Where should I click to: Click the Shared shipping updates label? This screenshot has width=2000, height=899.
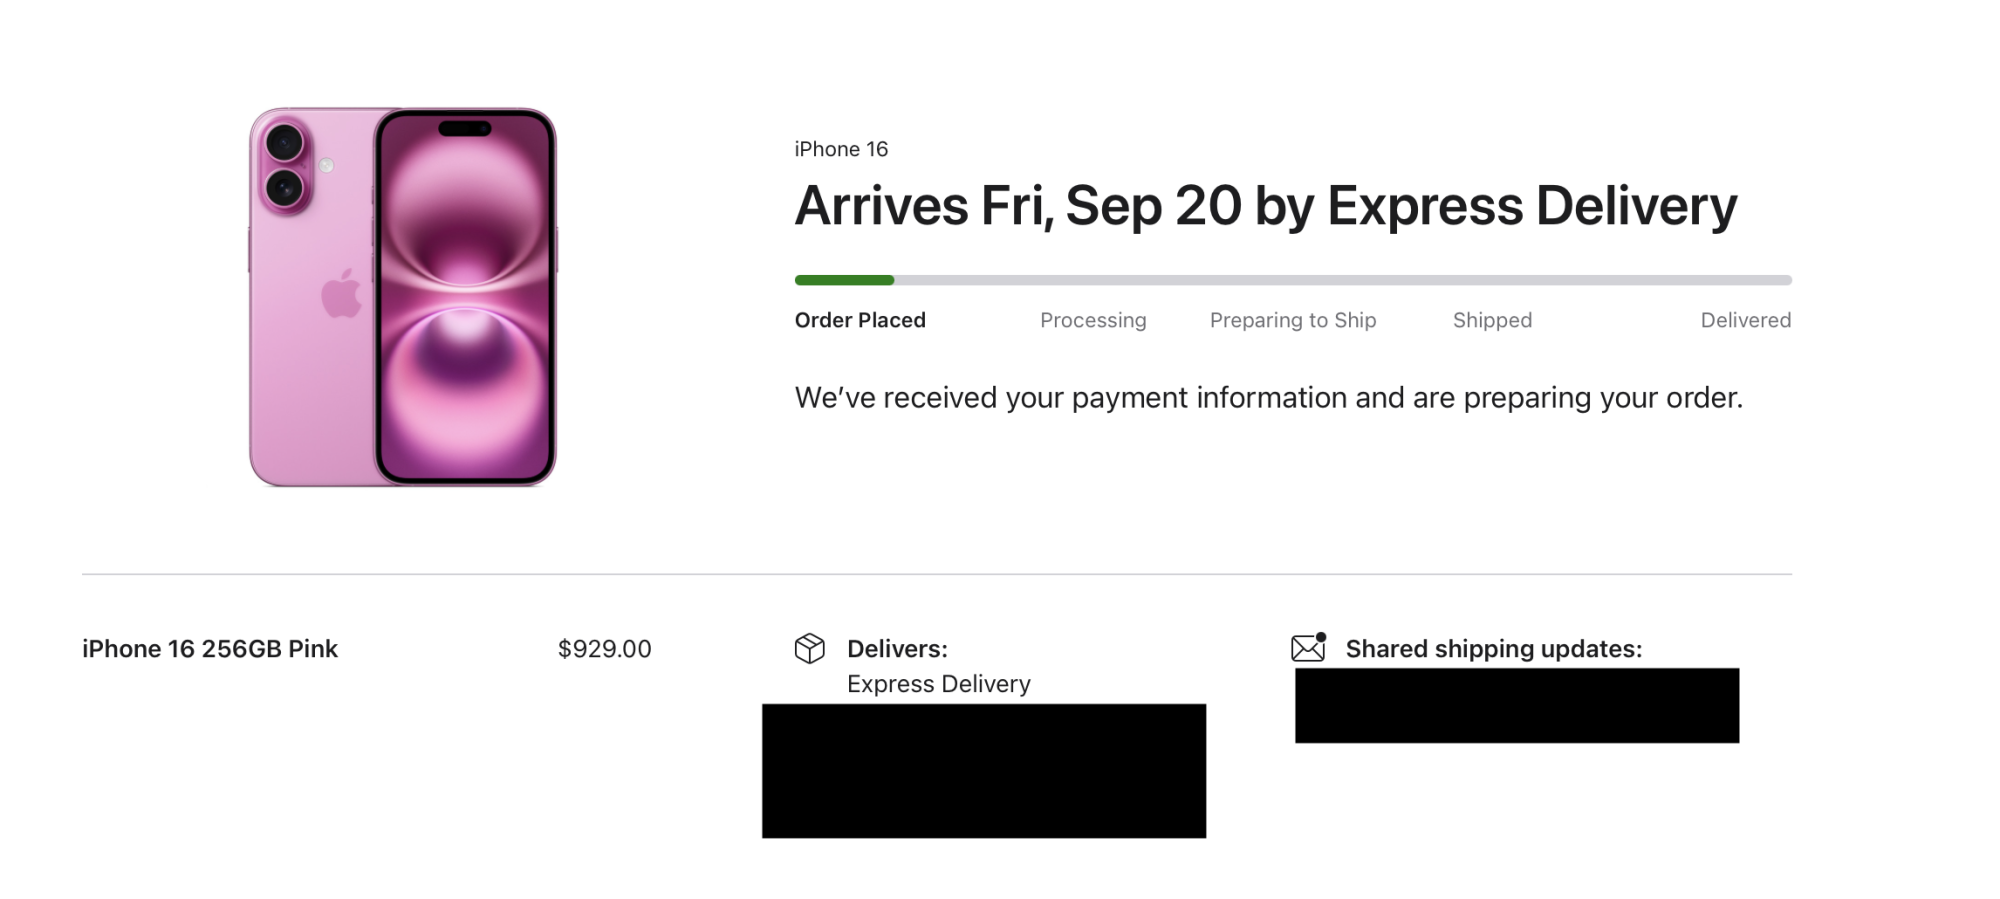1494,649
